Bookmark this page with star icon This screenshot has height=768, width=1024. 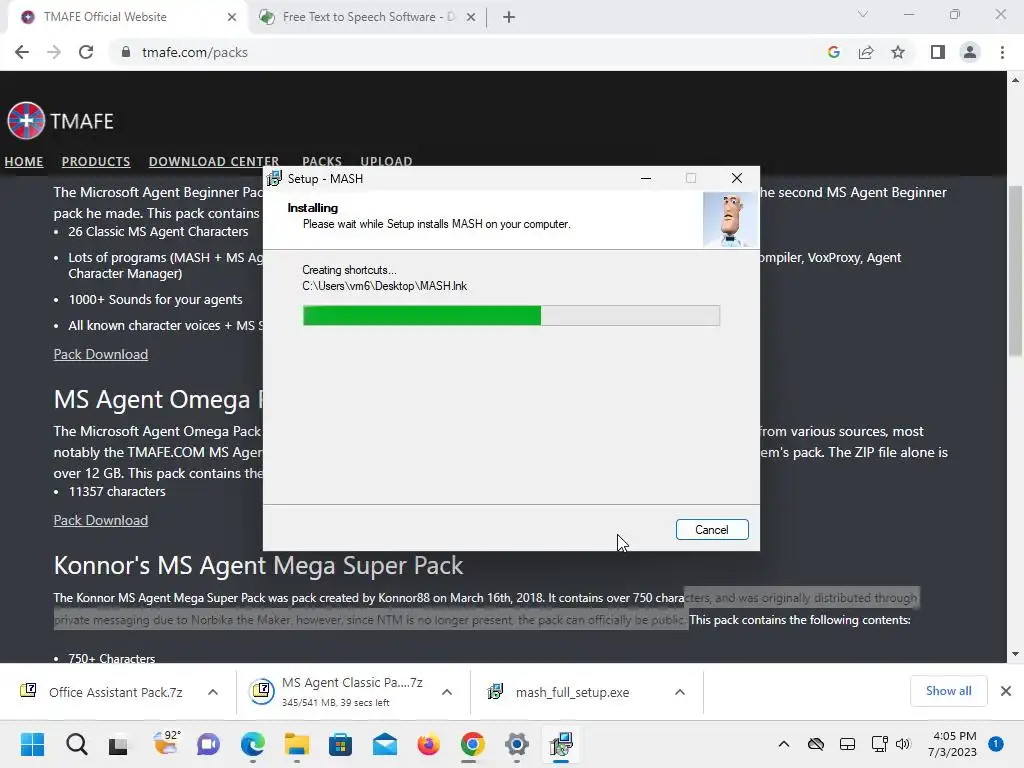tap(898, 52)
